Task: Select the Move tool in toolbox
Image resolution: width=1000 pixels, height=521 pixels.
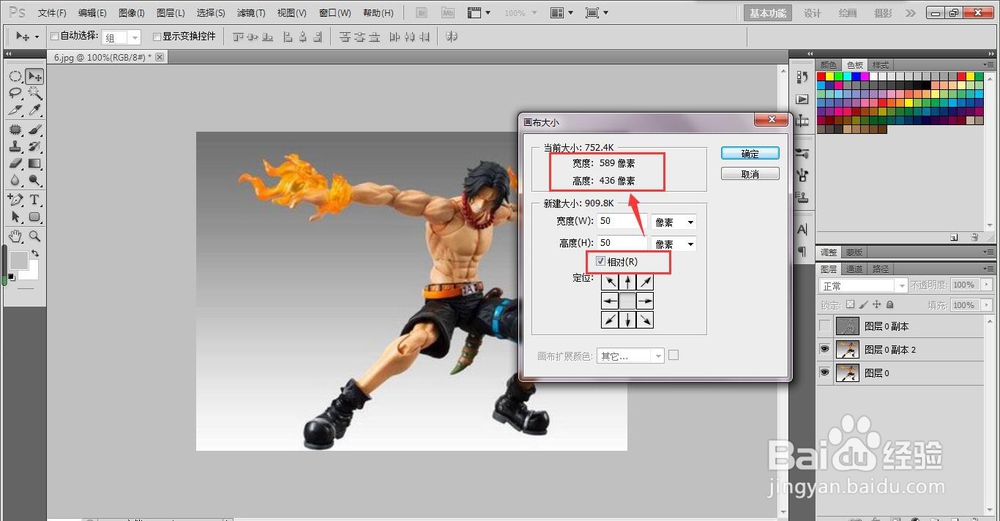Action: (35, 77)
